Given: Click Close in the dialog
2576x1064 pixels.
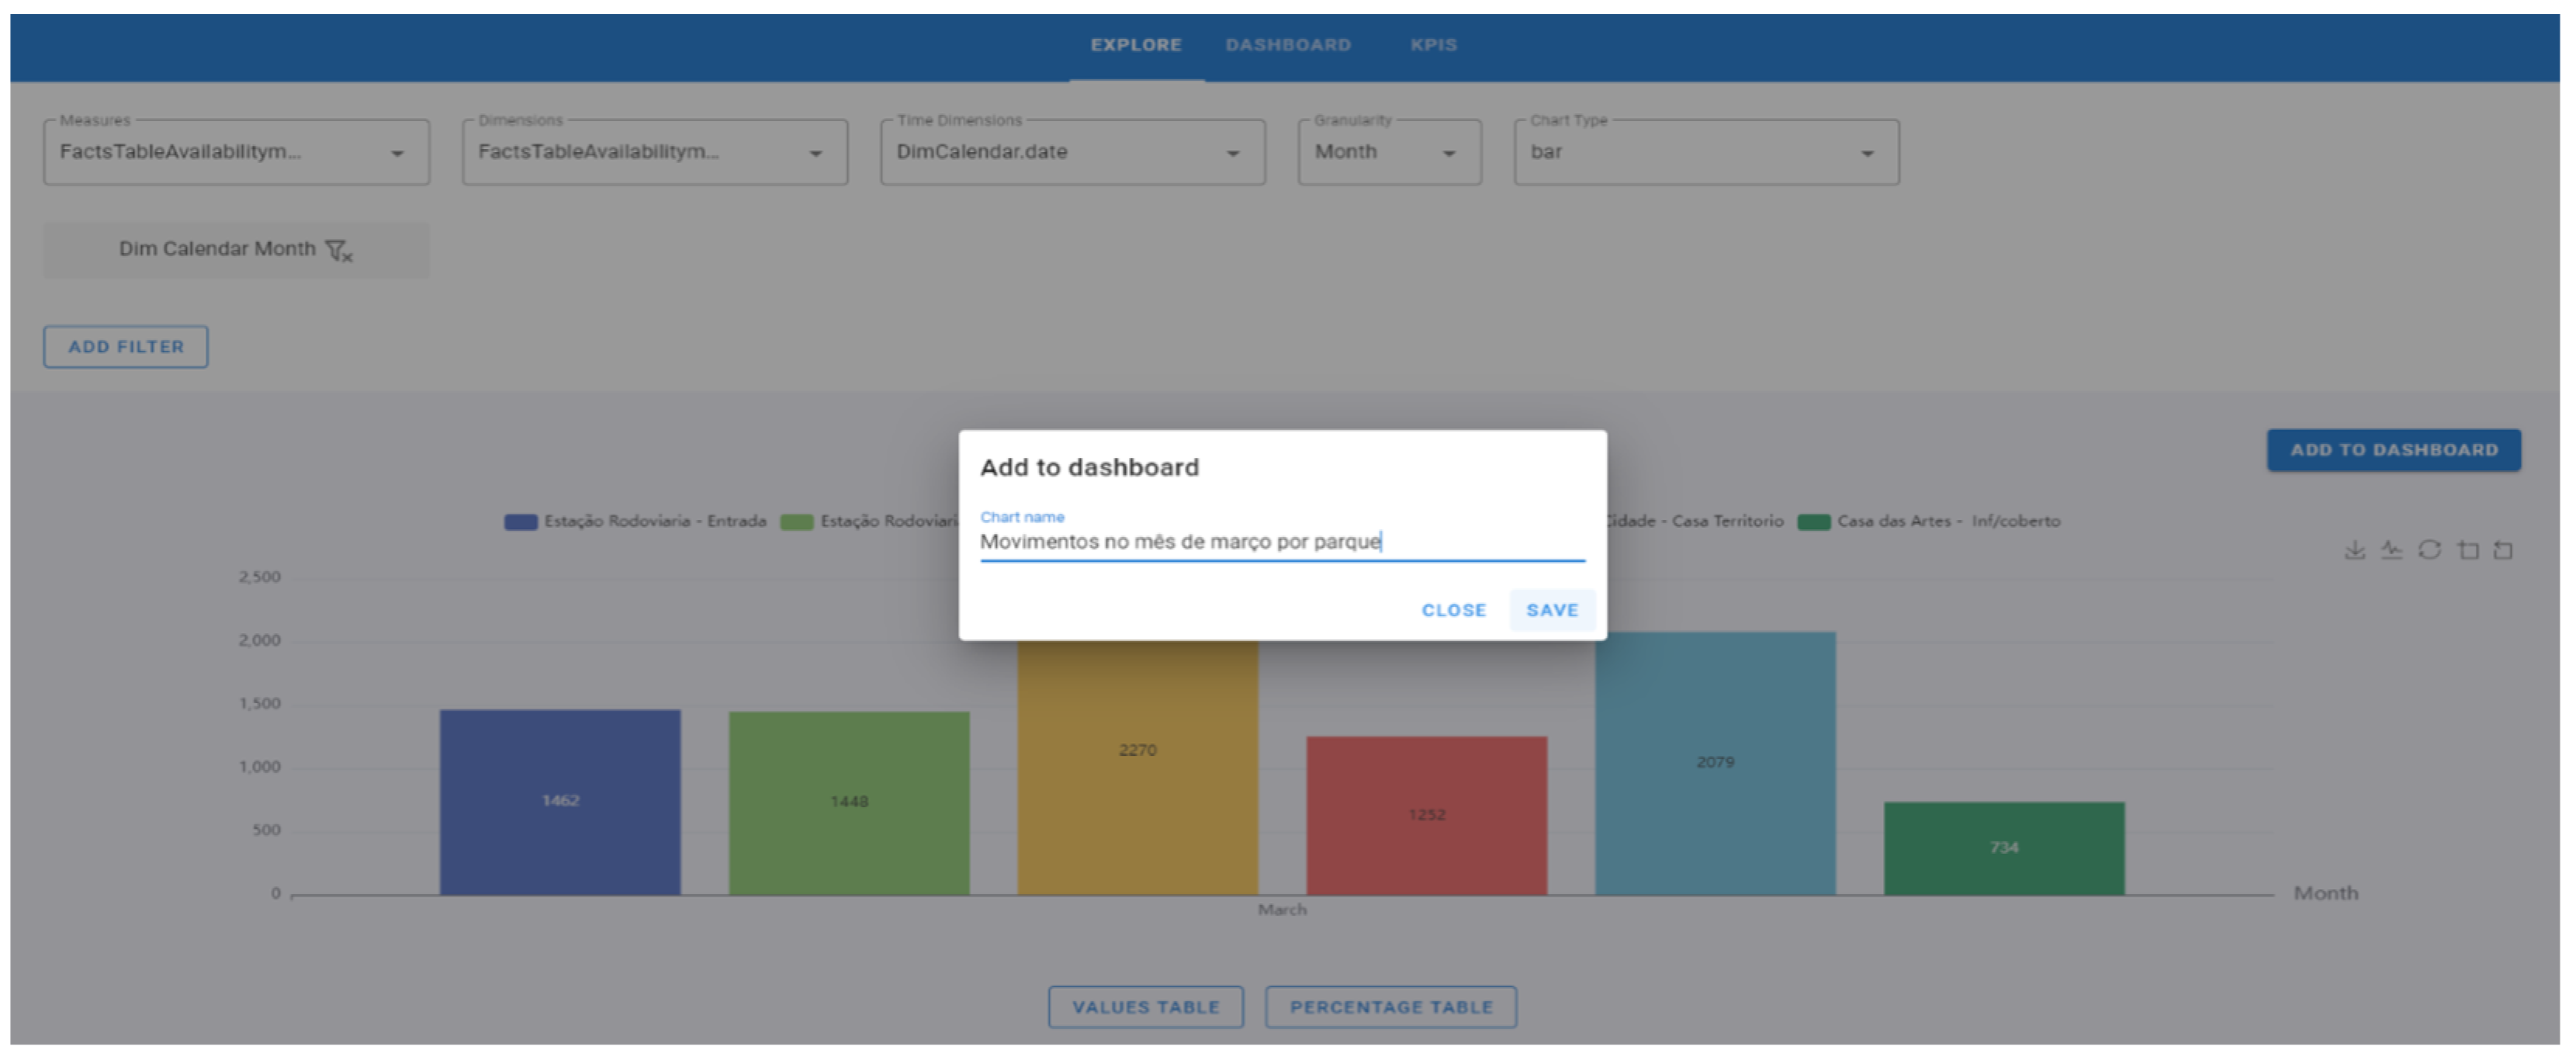Looking at the screenshot, I should click(x=1453, y=610).
